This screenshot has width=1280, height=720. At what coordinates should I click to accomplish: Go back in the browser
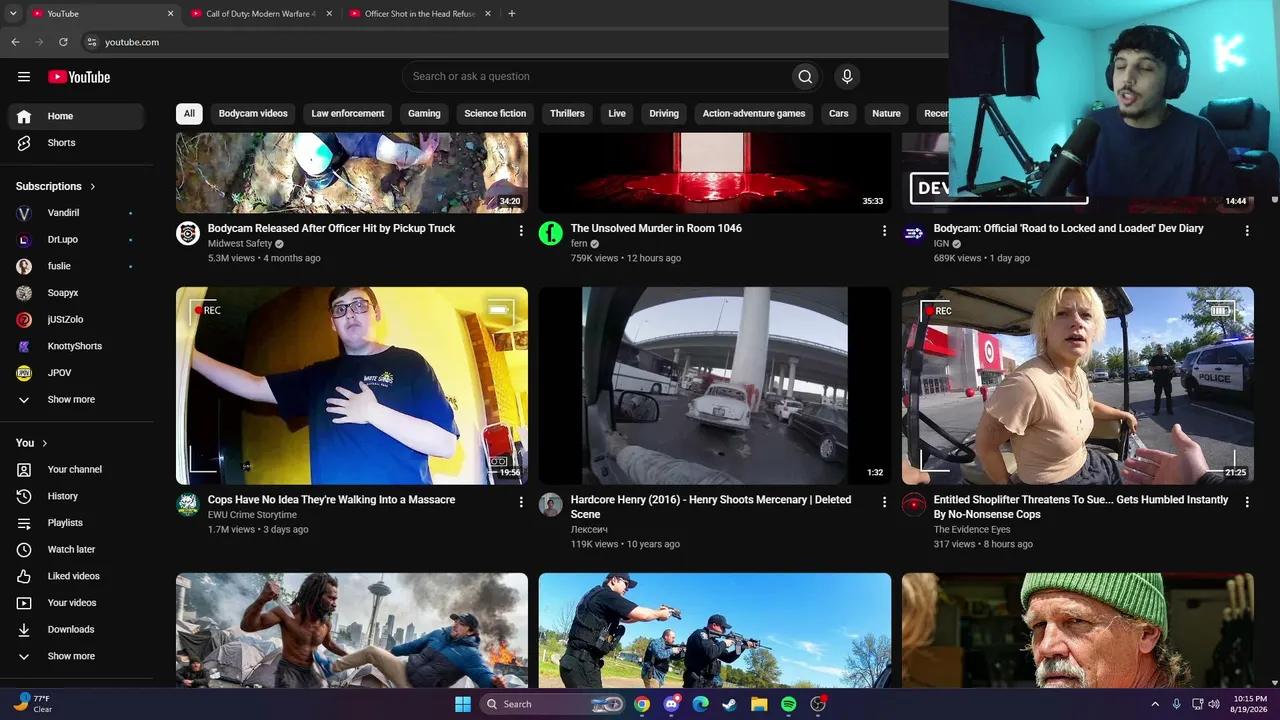tap(15, 42)
